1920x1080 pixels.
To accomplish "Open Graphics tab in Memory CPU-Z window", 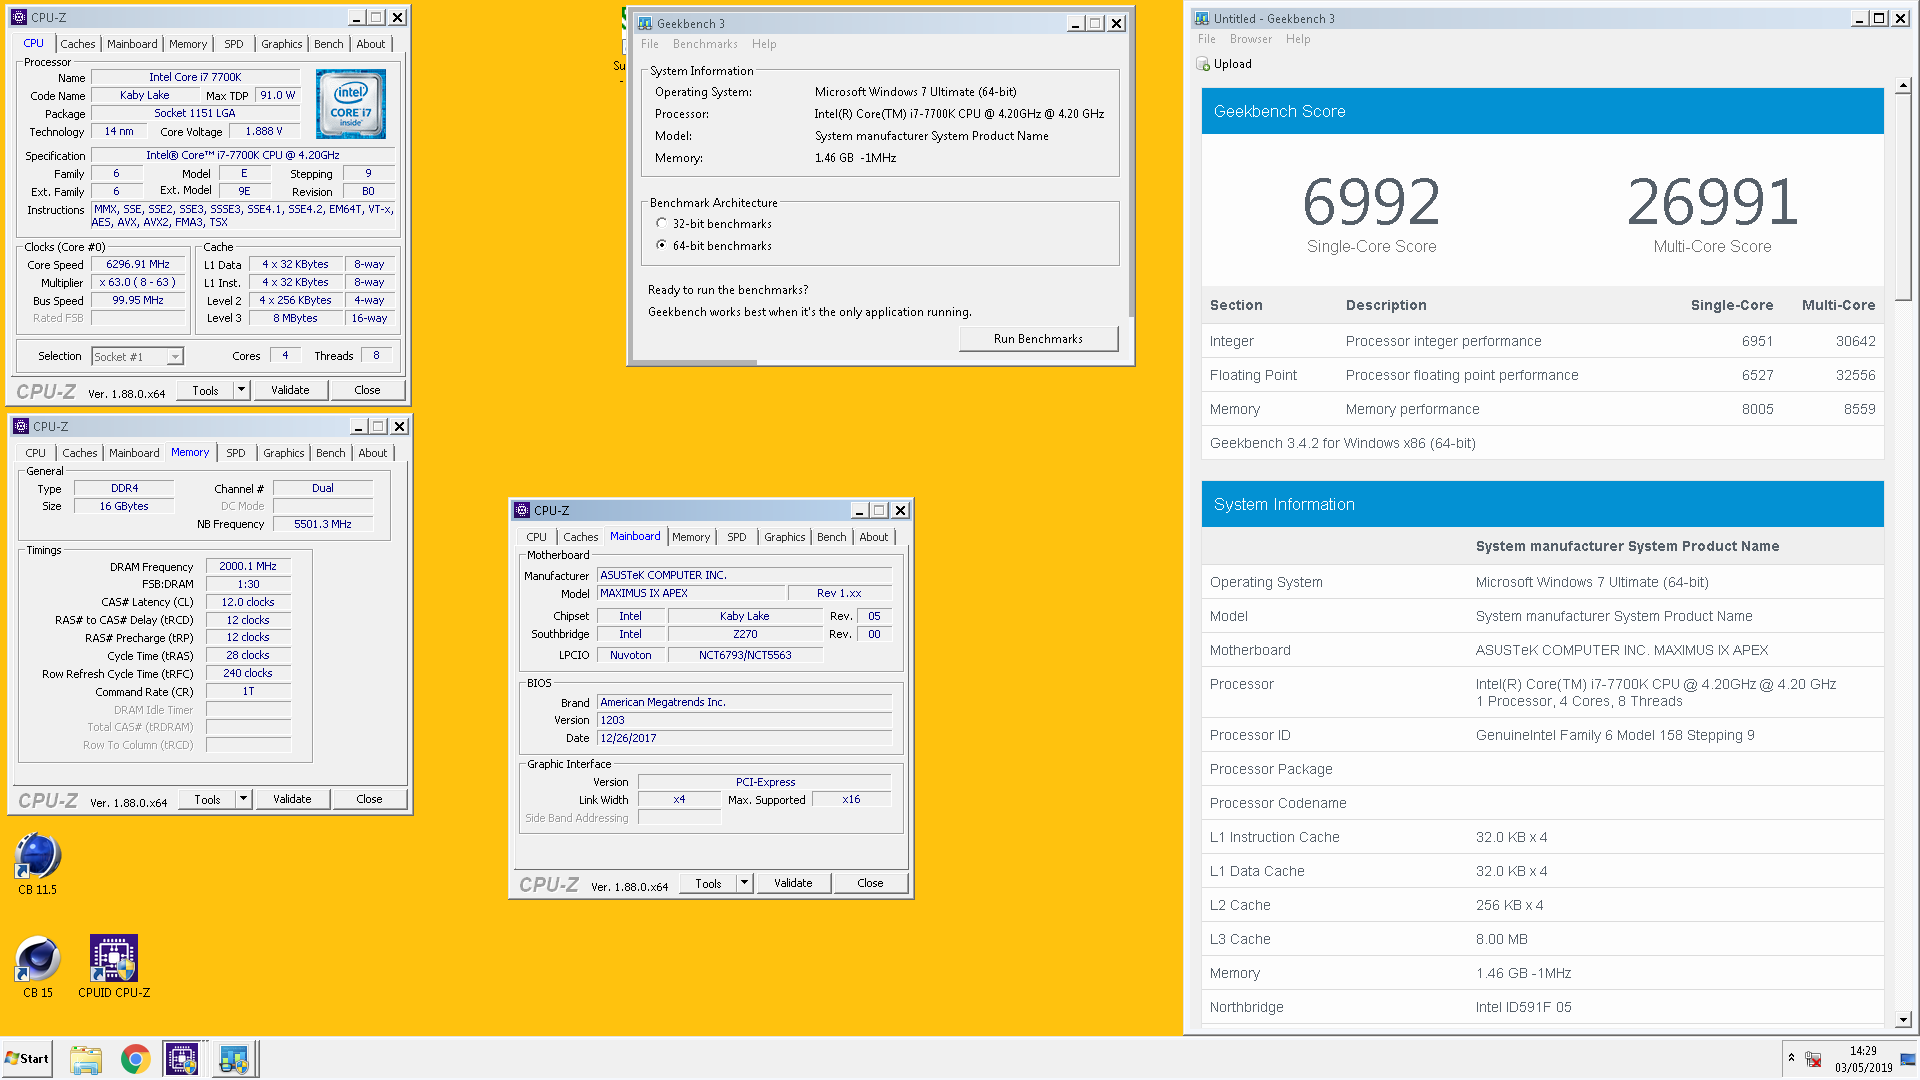I will [284, 453].
